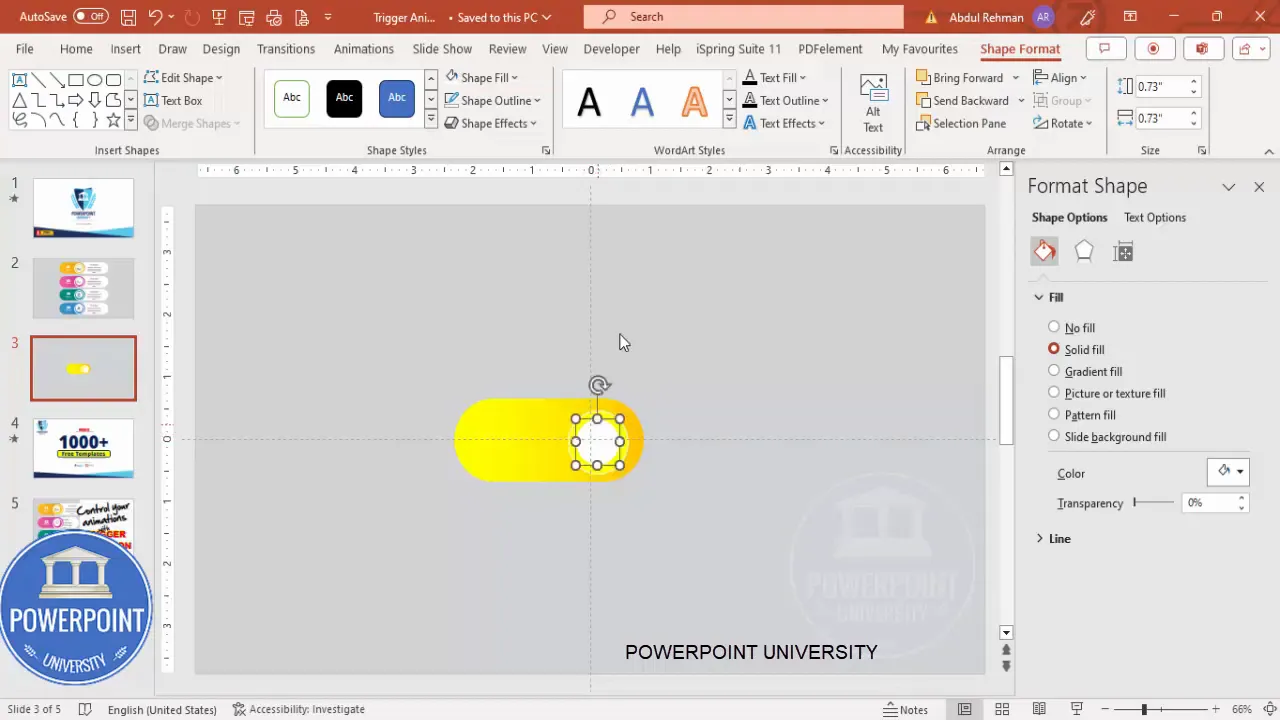Image resolution: width=1280 pixels, height=720 pixels.
Task: Start slideshow from beginning icon in title bar
Action: click(218, 17)
